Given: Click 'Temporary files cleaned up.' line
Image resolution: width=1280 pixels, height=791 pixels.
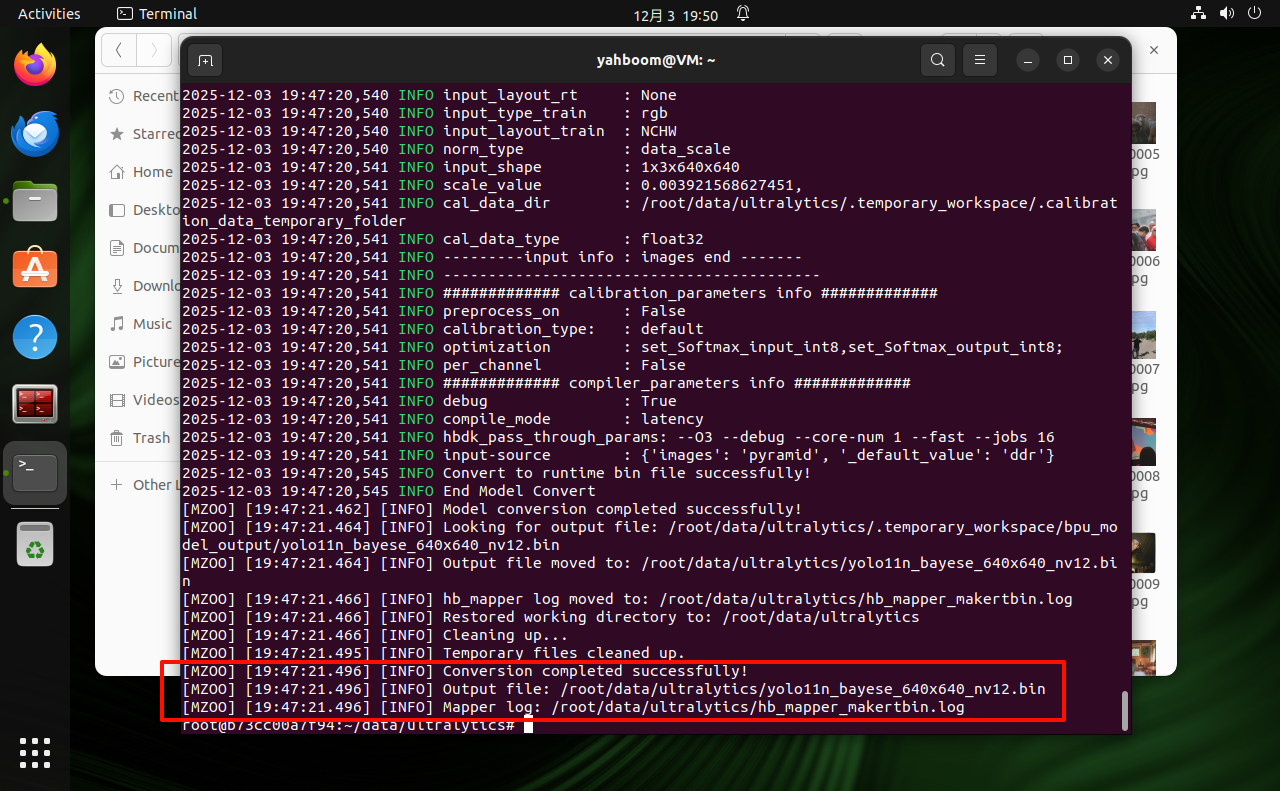Looking at the screenshot, I should click(564, 653).
